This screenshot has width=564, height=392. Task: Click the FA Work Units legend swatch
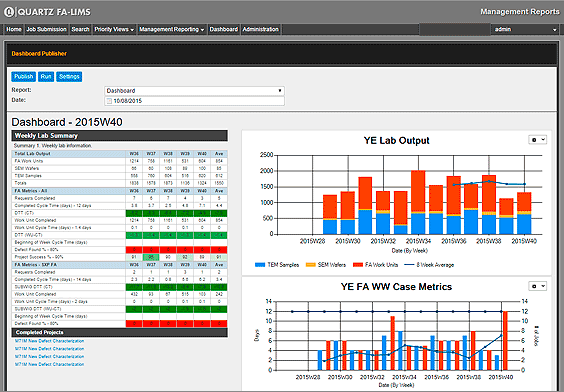click(358, 265)
